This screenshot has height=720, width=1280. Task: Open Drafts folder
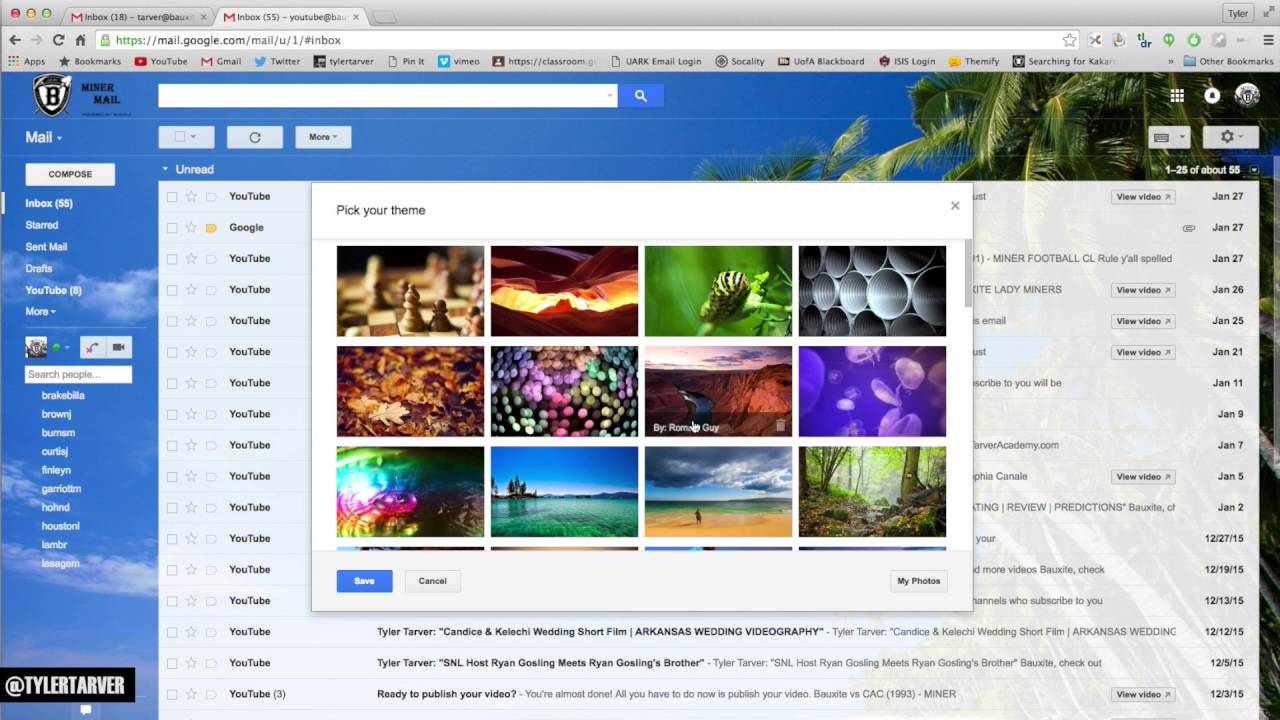(39, 269)
